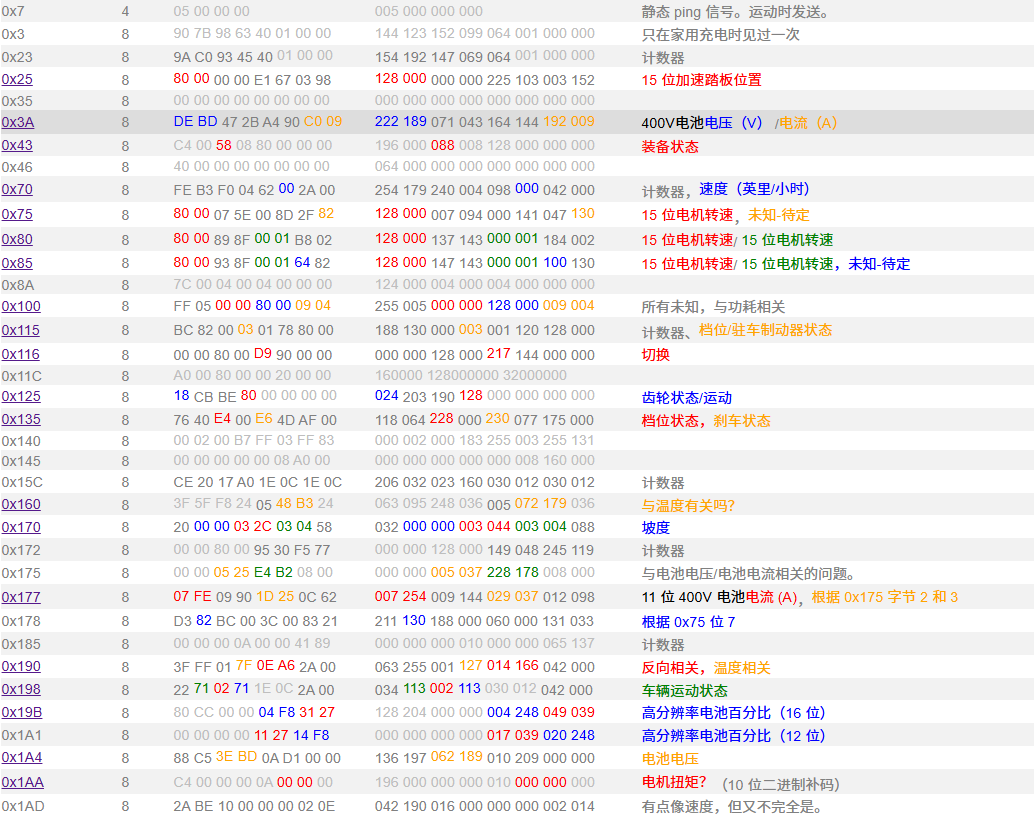Click the 0x116 ID link
1034x815 pixels.
click(x=21, y=354)
